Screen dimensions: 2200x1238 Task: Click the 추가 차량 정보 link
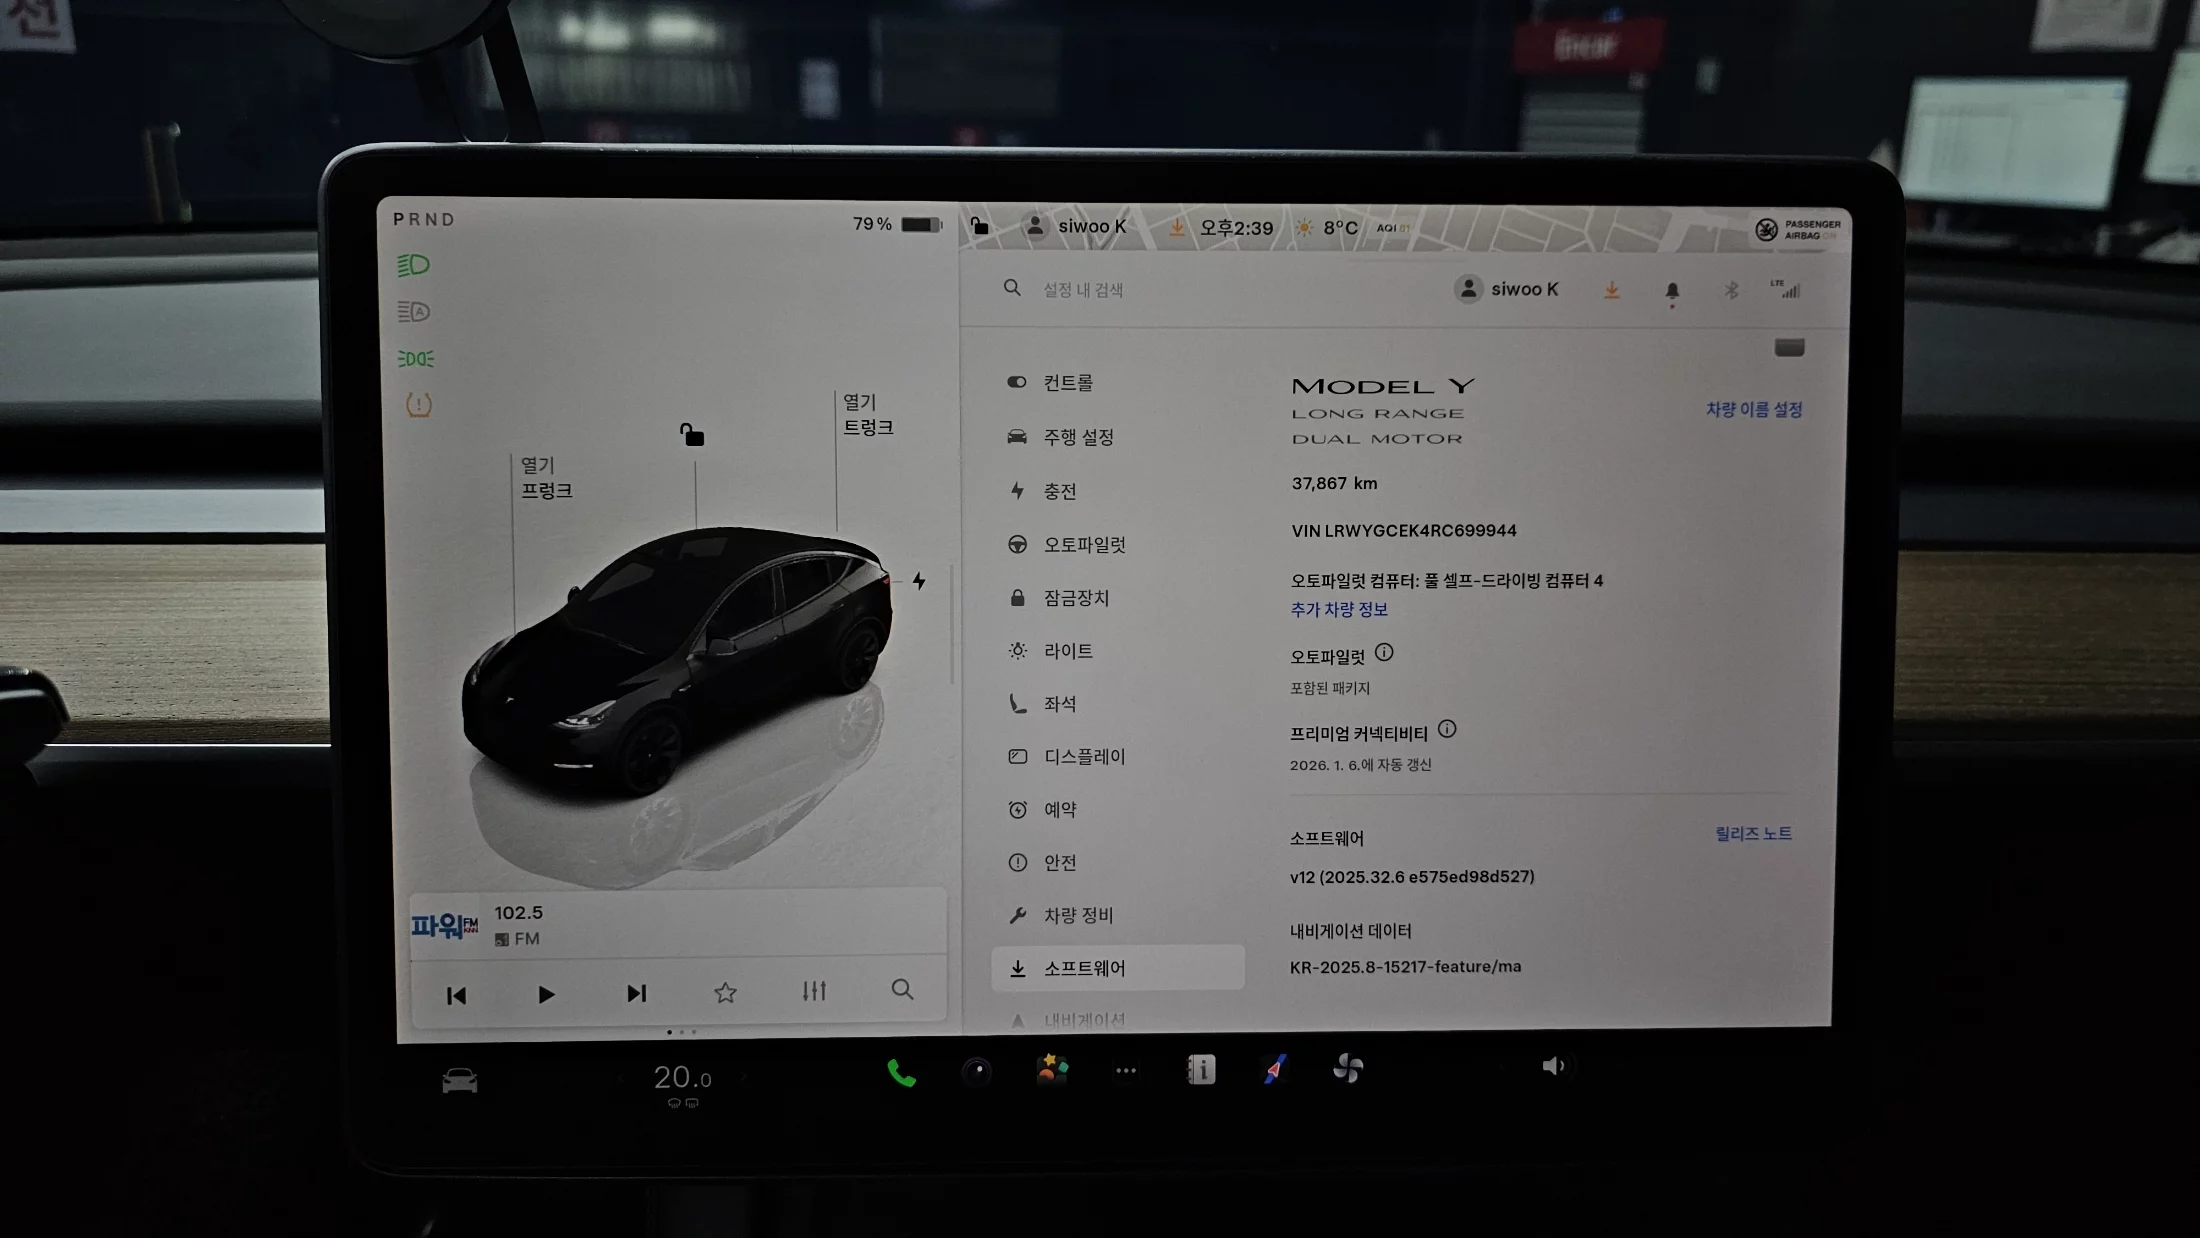pyautogui.click(x=1339, y=609)
